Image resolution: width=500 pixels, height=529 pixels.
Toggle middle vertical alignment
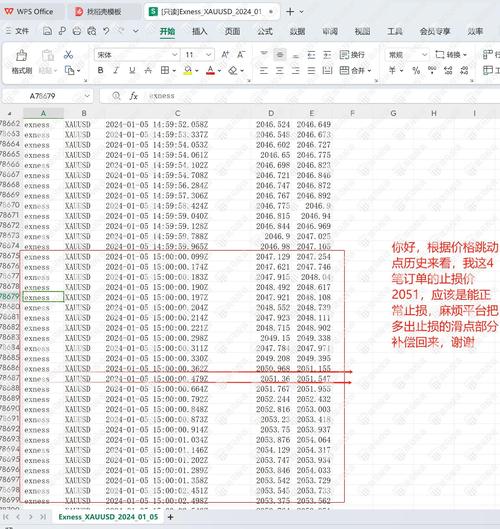pyautogui.click(x=280, y=55)
